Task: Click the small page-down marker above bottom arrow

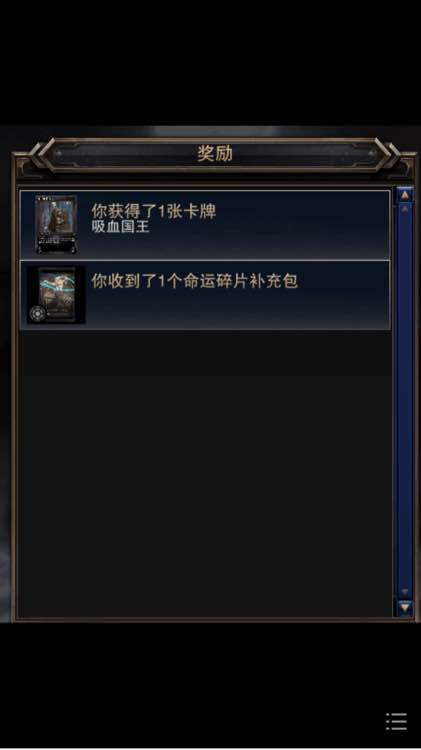Action: (x=405, y=592)
